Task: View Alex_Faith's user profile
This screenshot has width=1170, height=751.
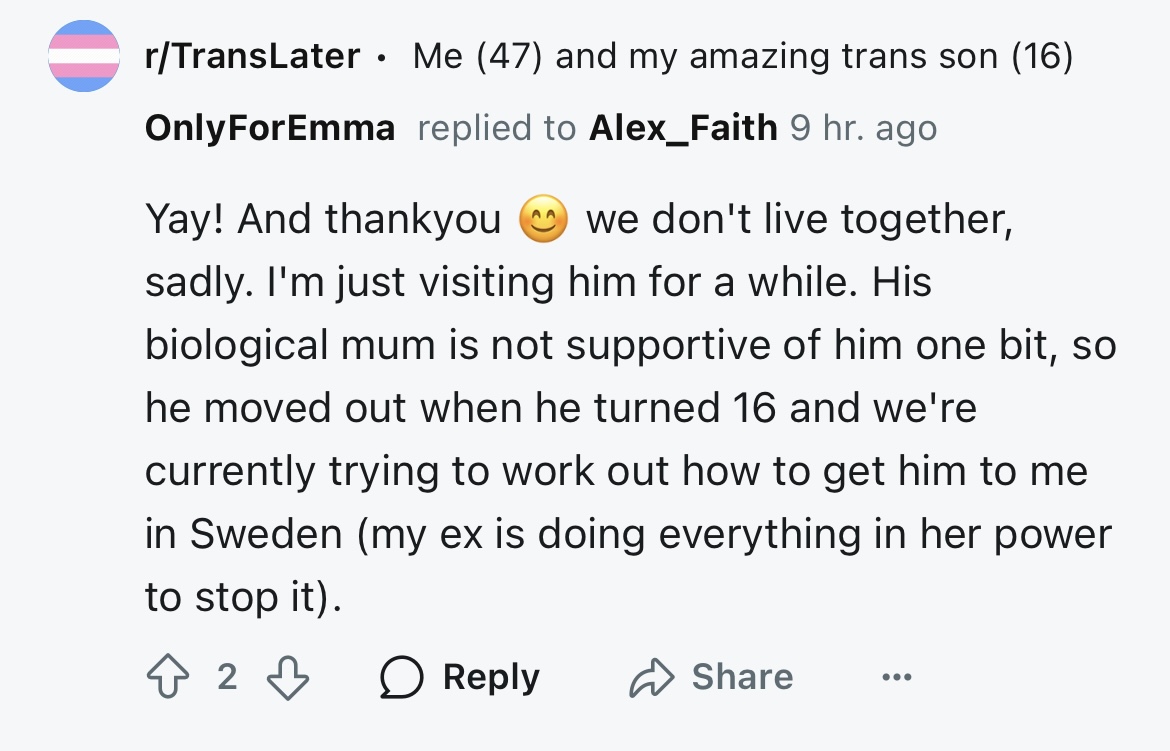Action: pyautogui.click(x=683, y=128)
